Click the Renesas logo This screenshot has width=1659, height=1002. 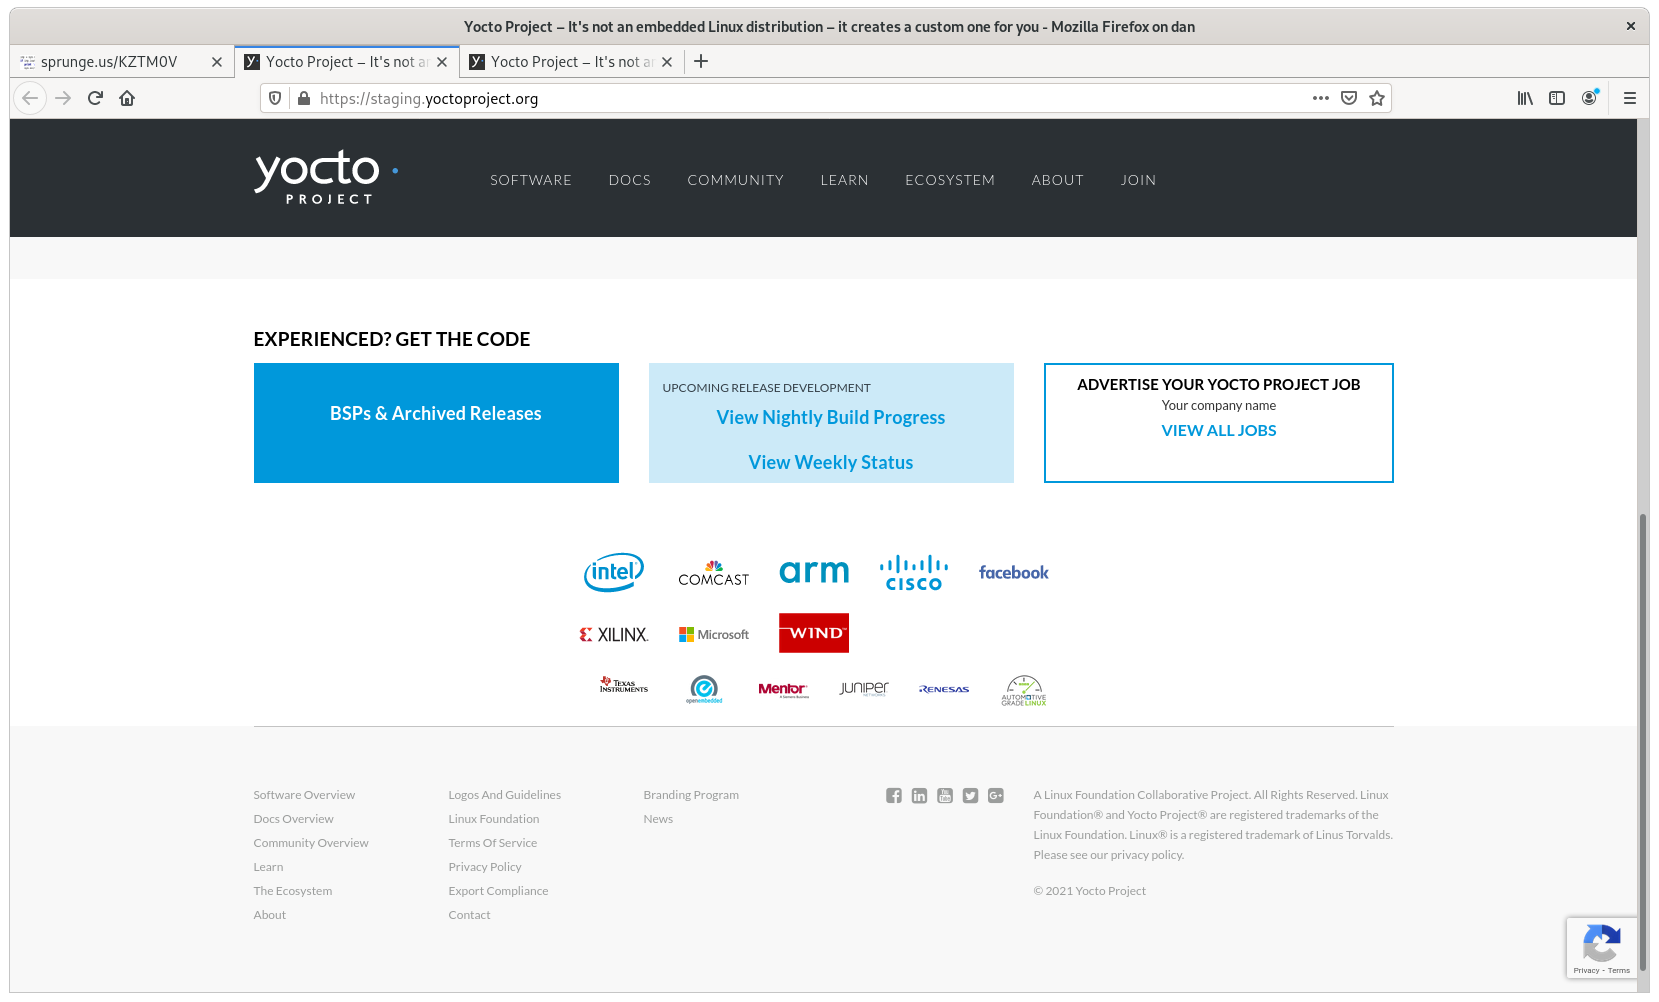(944, 689)
